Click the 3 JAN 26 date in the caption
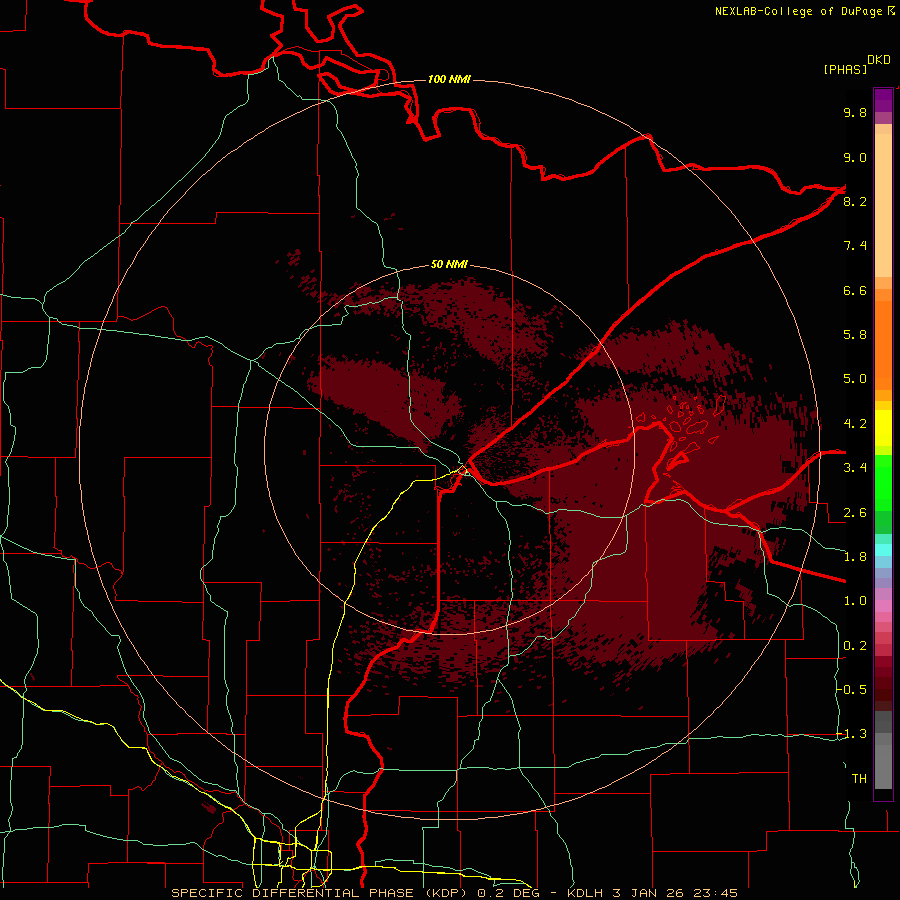This screenshot has height=900, width=900. [647, 893]
